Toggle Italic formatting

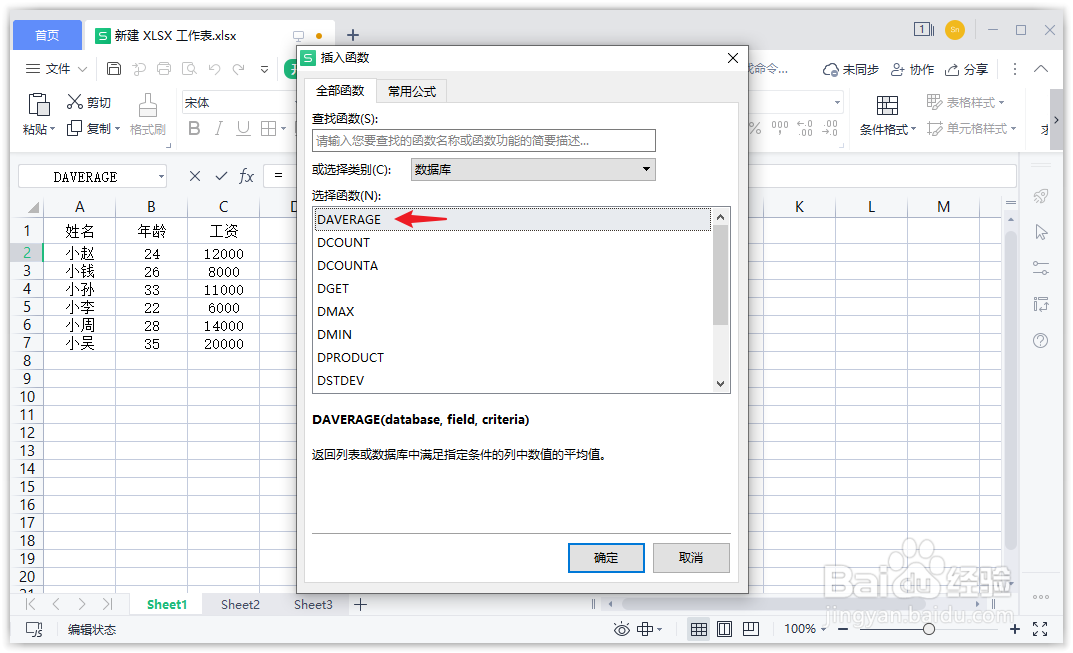tap(219, 129)
